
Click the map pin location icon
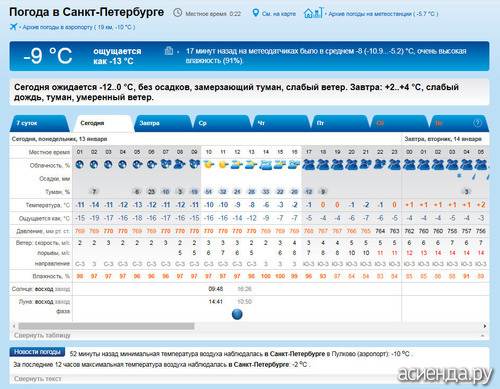(255, 13)
